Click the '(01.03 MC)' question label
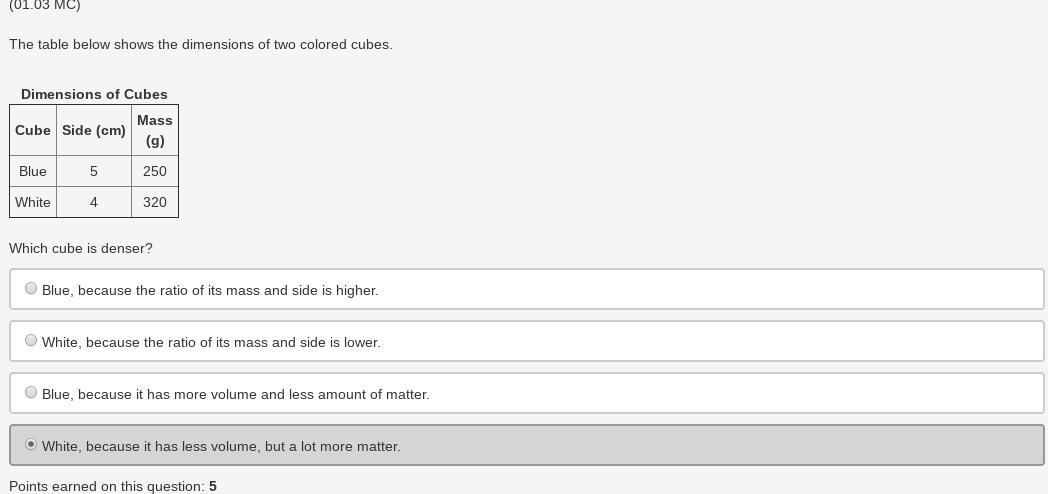 pyautogui.click(x=45, y=5)
